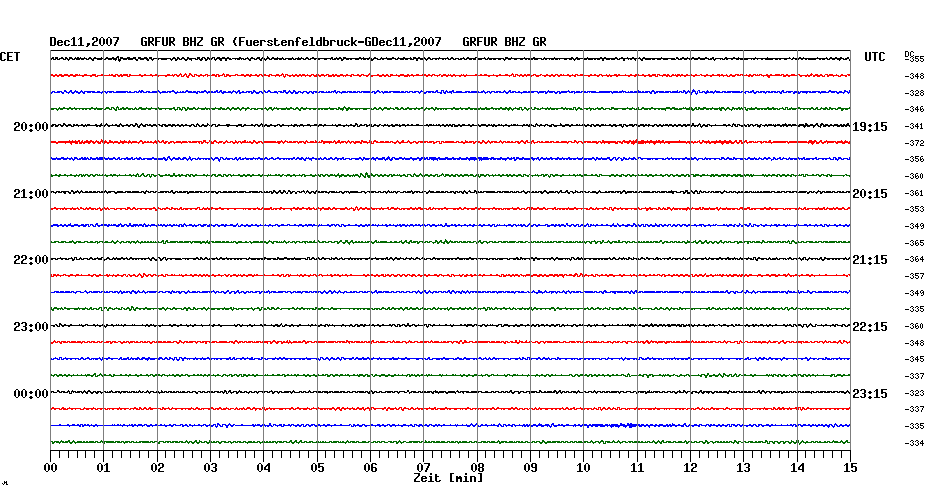Select the 00:00 CET time label

31,394
